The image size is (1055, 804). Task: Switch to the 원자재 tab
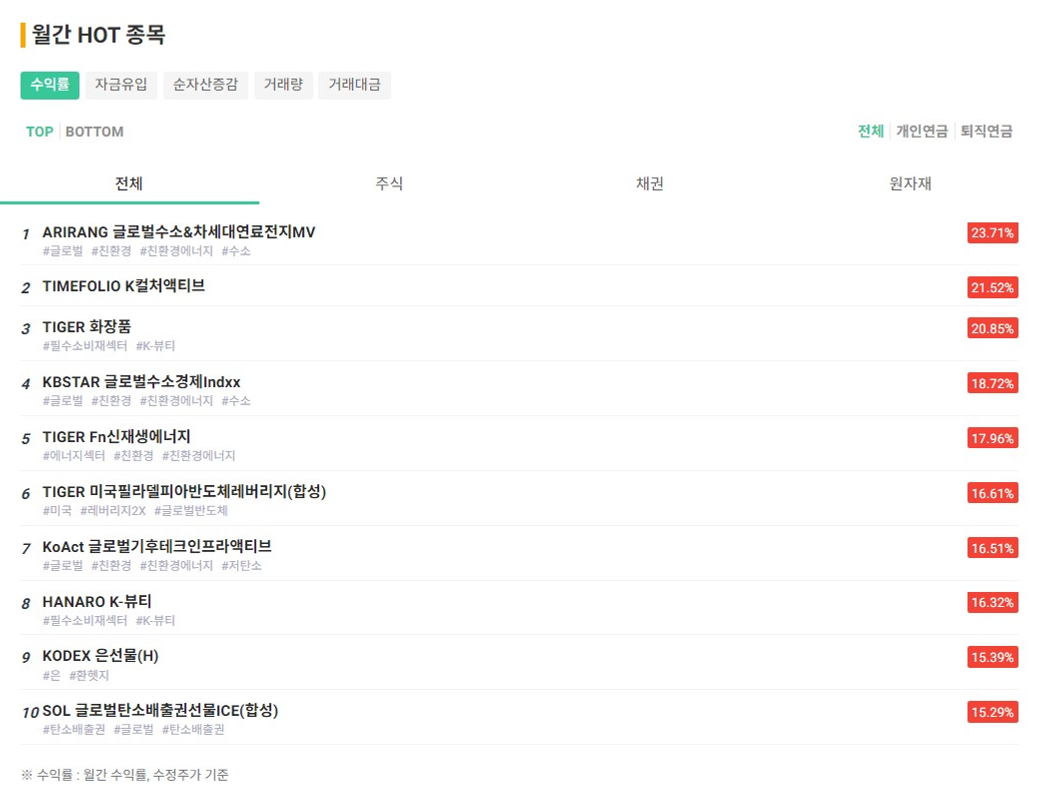click(x=910, y=184)
